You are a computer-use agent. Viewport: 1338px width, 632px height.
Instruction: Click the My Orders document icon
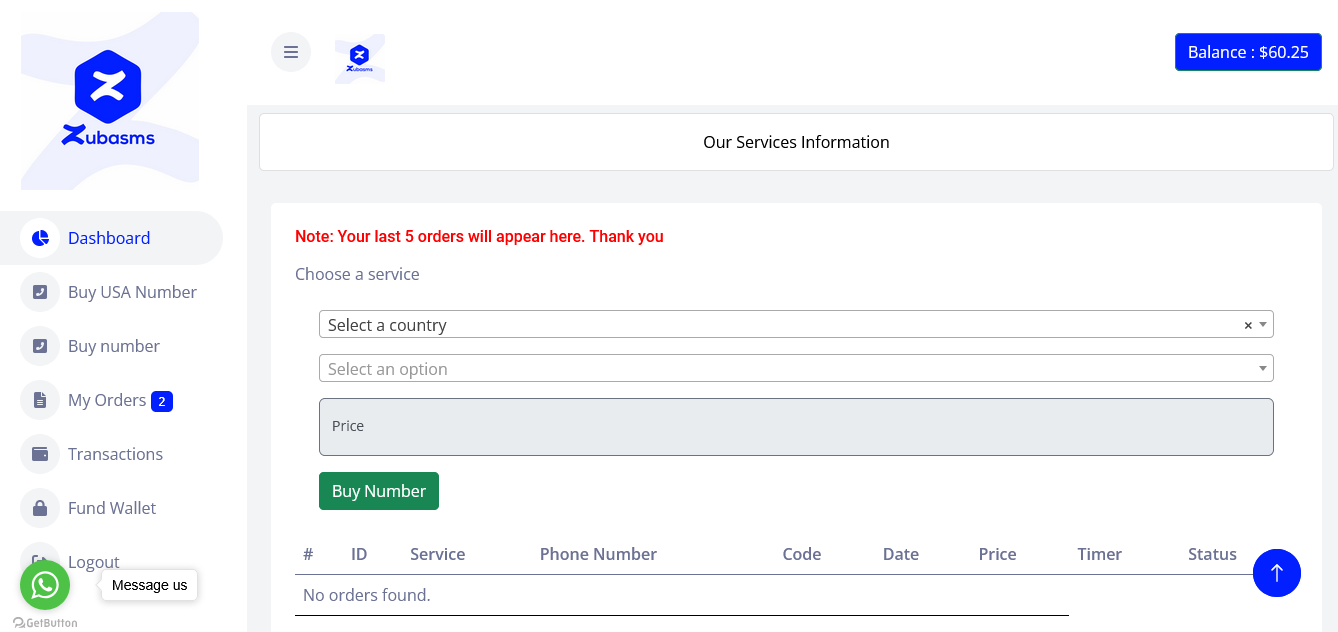tap(40, 400)
